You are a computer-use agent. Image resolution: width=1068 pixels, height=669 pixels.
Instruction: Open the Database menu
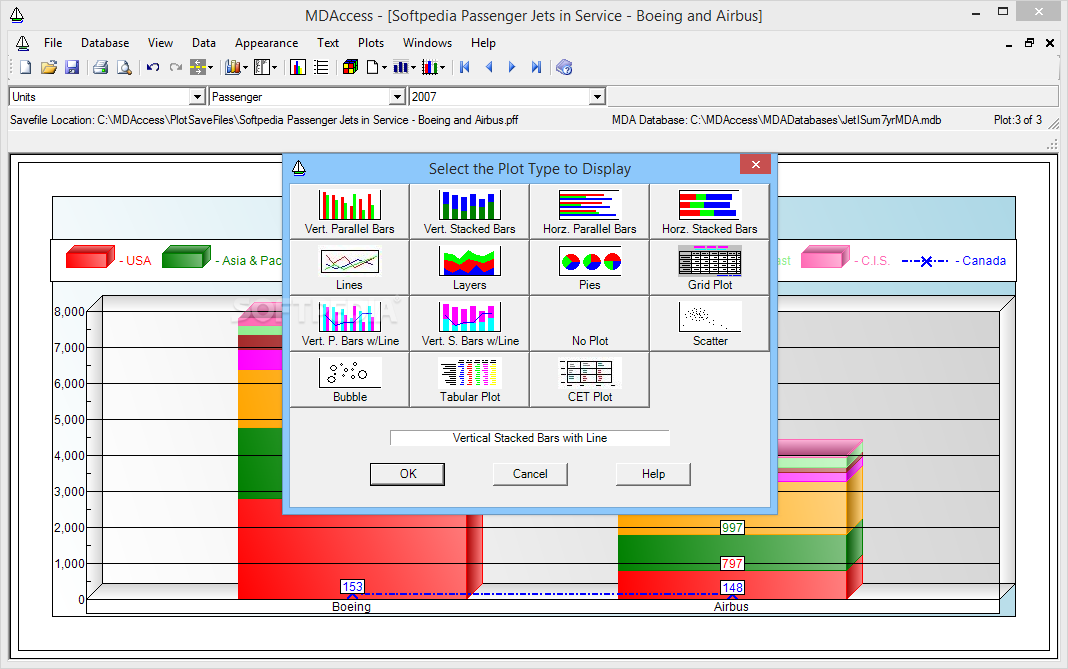105,43
